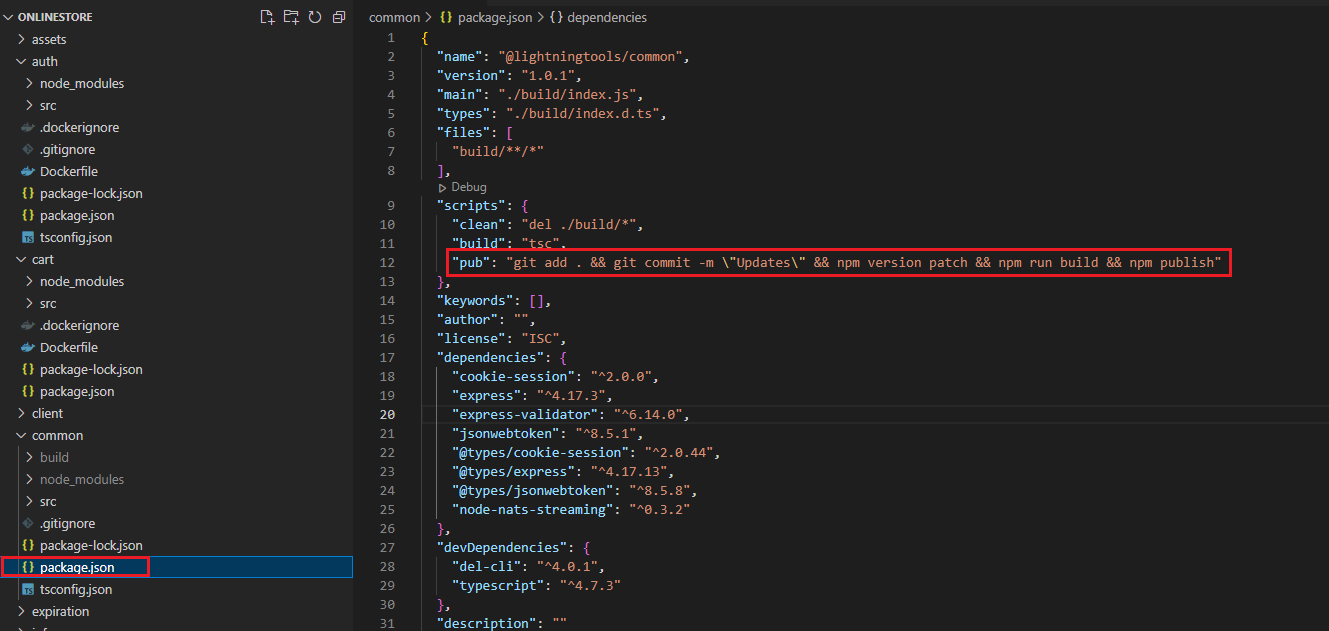Collapse the auth folder
Screen dimensions: 1329x631
click(44, 61)
